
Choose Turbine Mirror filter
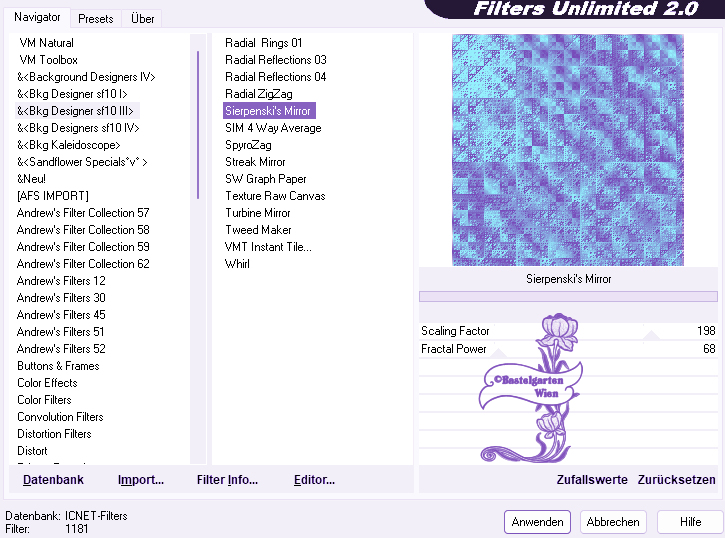coord(258,213)
